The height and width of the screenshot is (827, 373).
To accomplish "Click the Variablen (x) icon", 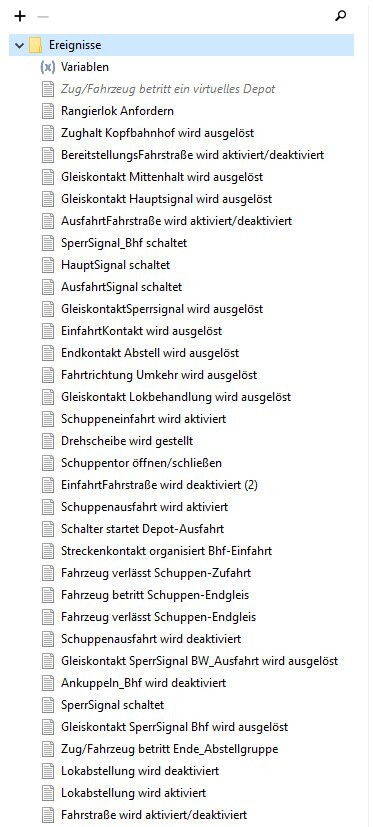I will tap(48, 67).
